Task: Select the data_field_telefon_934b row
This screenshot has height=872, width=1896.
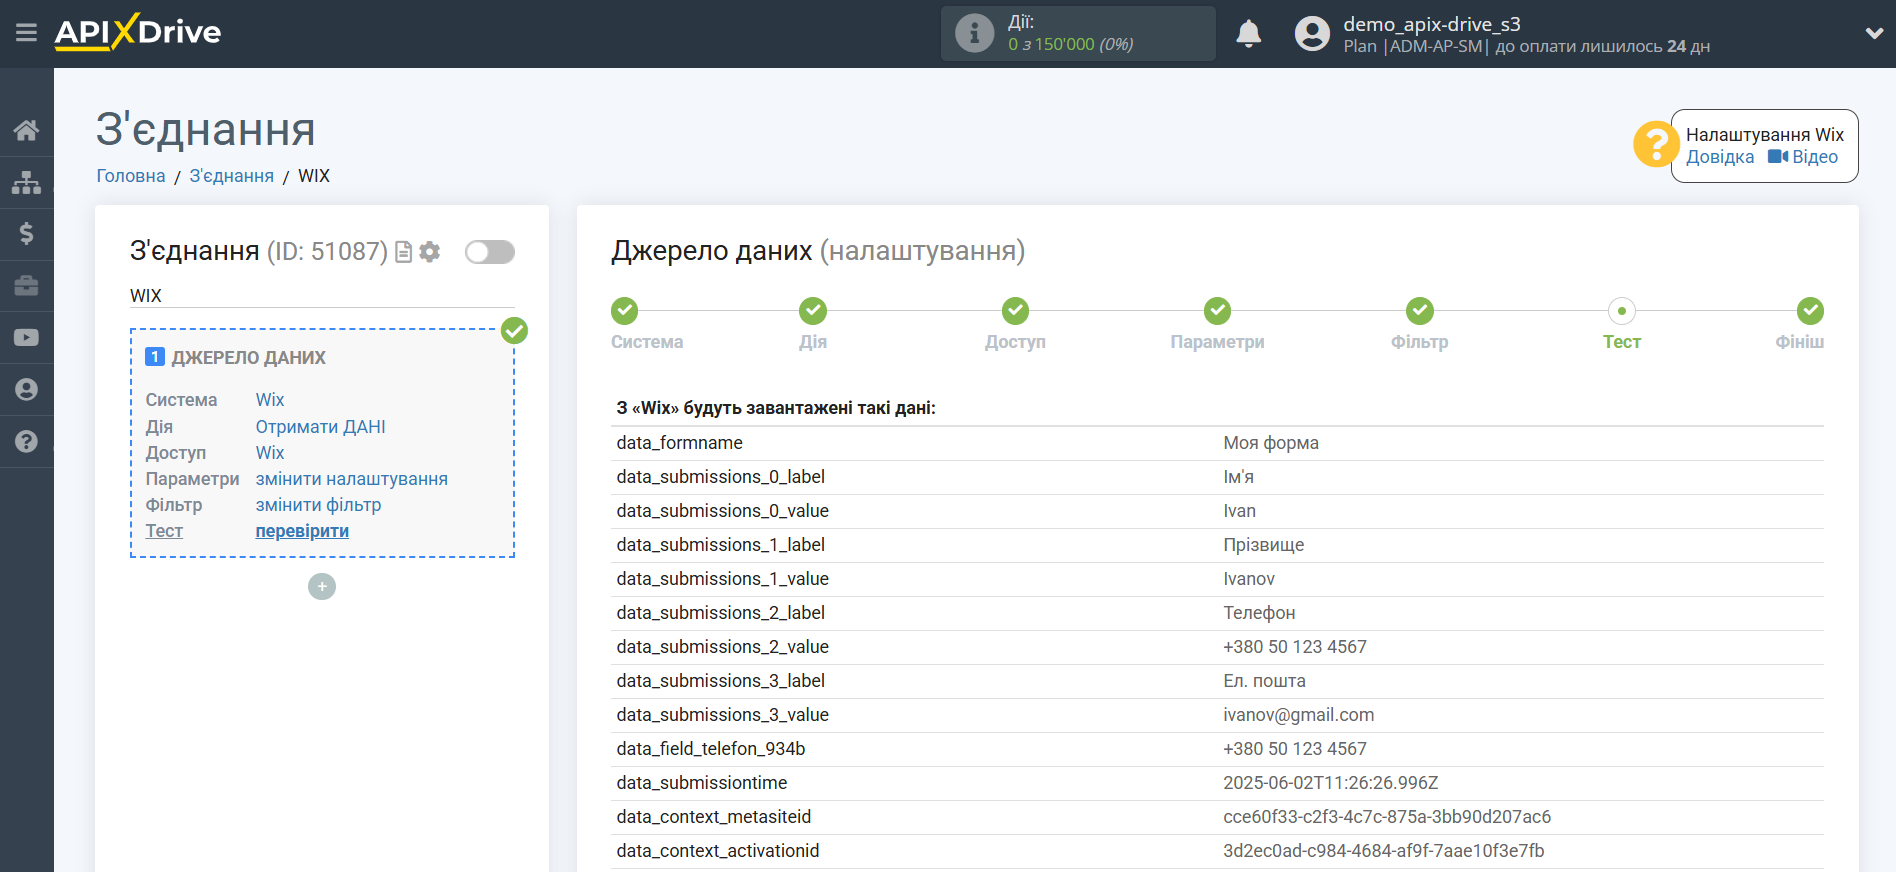Action: click(1217, 749)
